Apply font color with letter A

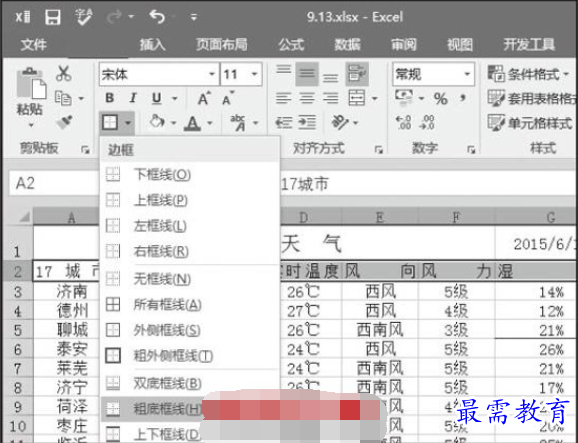pos(193,123)
